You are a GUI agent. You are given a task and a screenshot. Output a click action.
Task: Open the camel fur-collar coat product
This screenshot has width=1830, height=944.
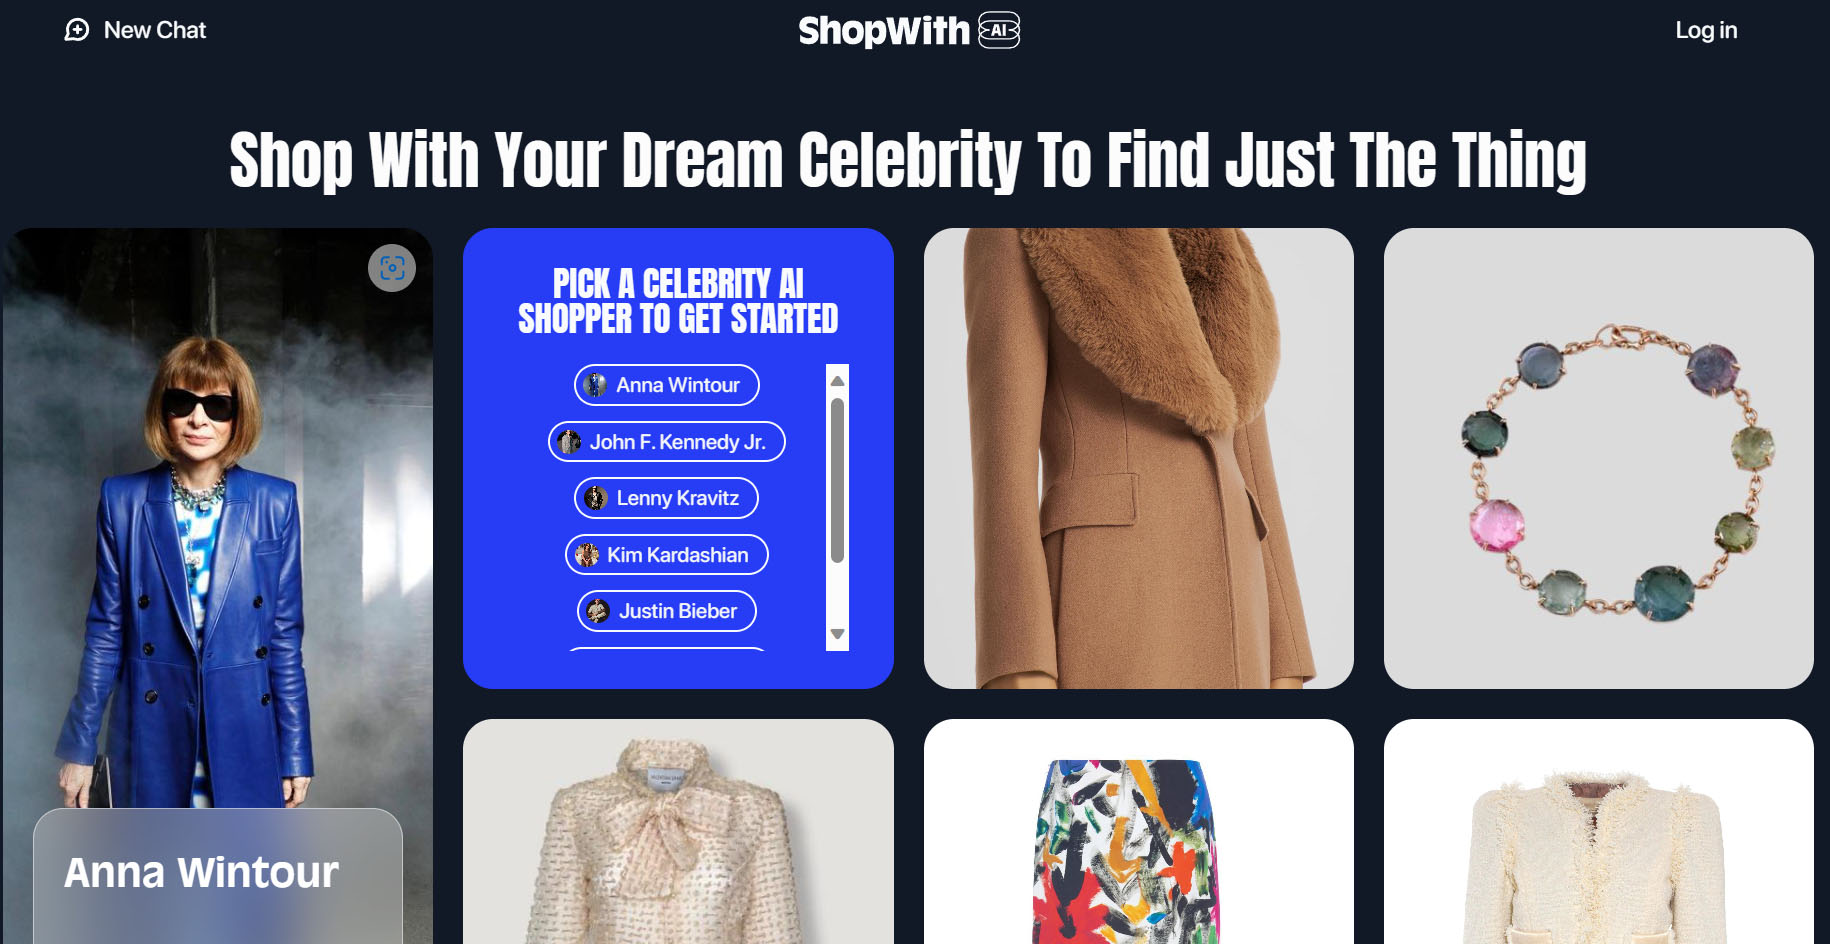point(1139,458)
